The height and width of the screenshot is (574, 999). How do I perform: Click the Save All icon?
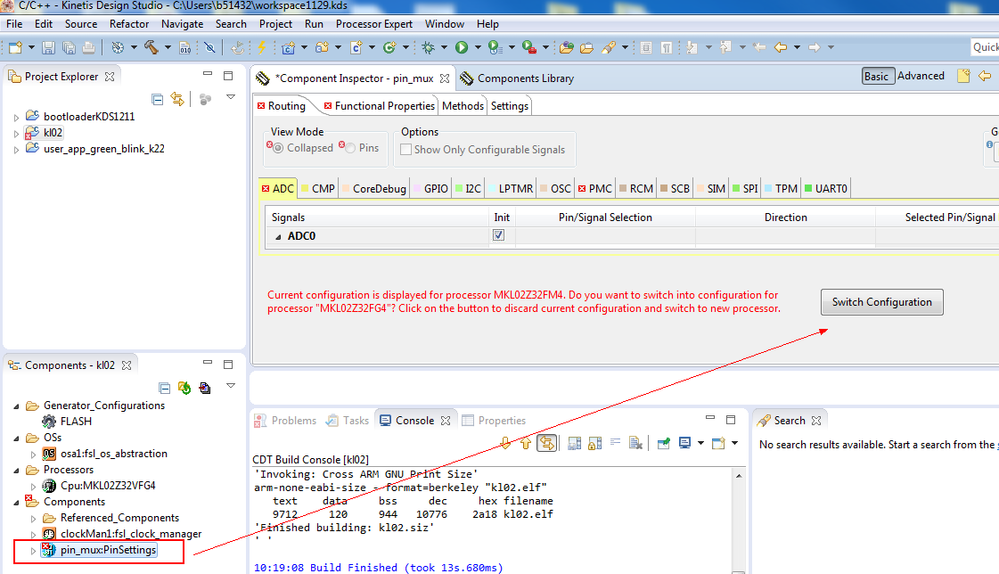[x=69, y=48]
